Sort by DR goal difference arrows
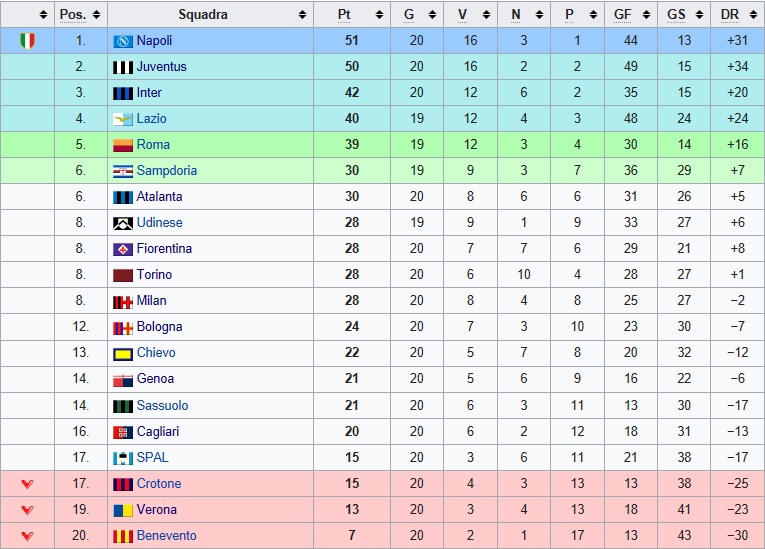 (753, 15)
